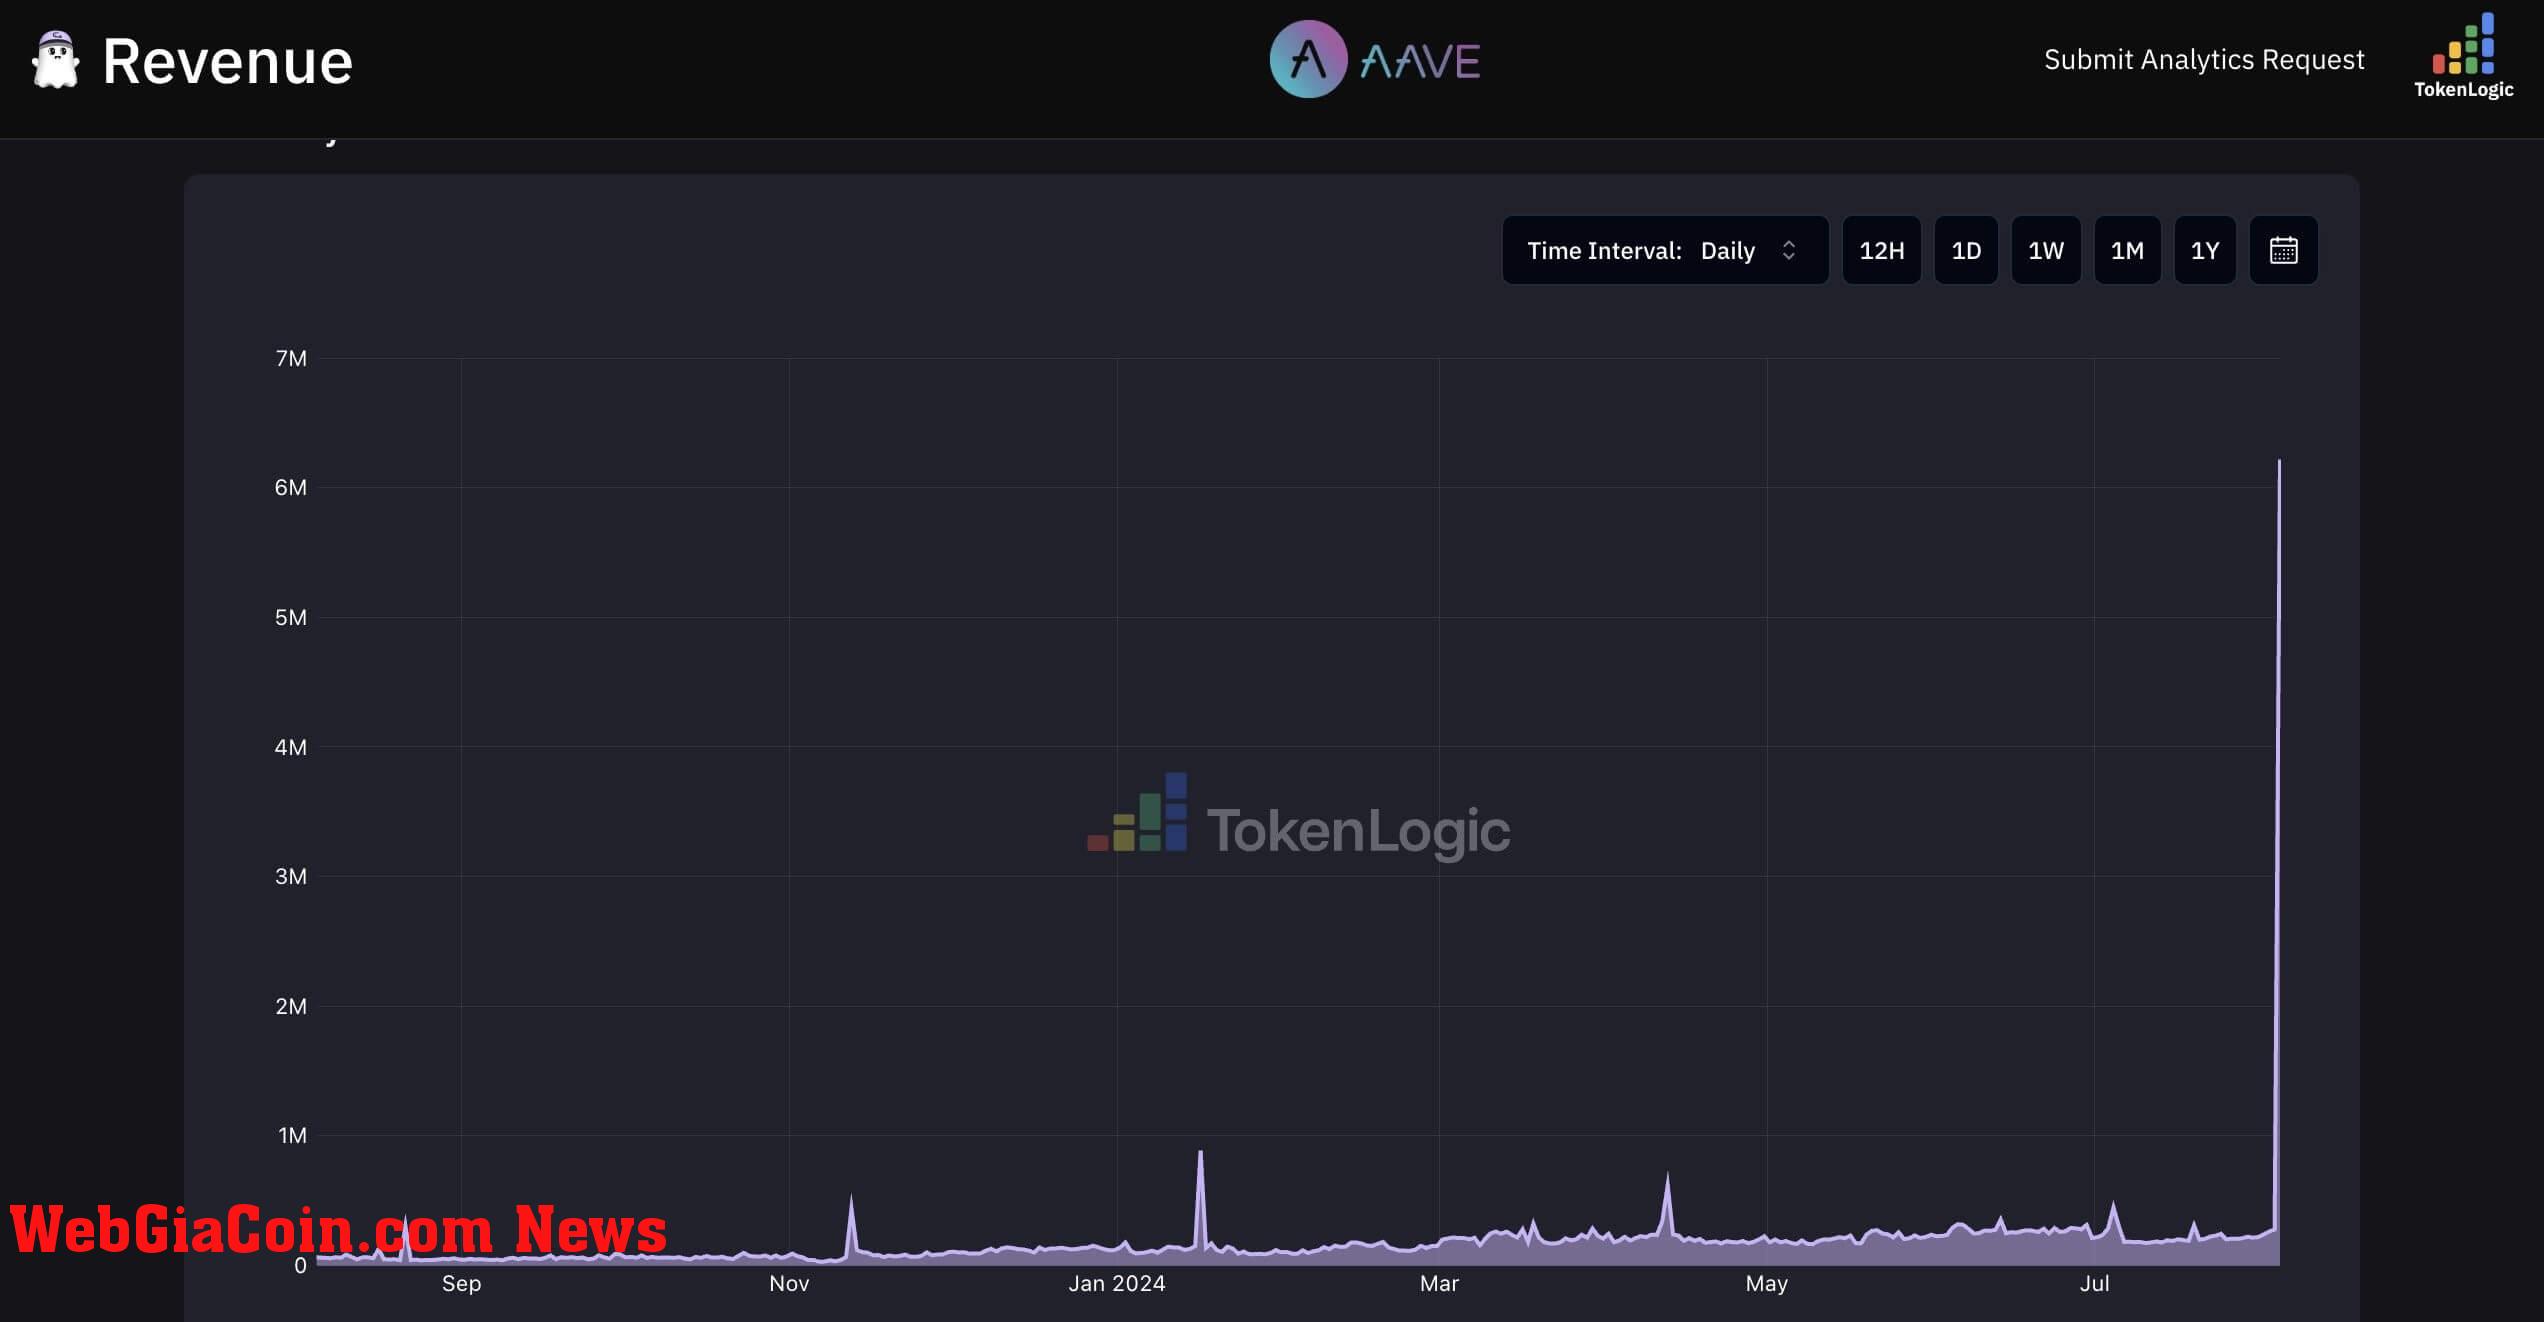Select the 1M time range
Viewport: 2544px width, 1322px height.
[x=2127, y=250]
